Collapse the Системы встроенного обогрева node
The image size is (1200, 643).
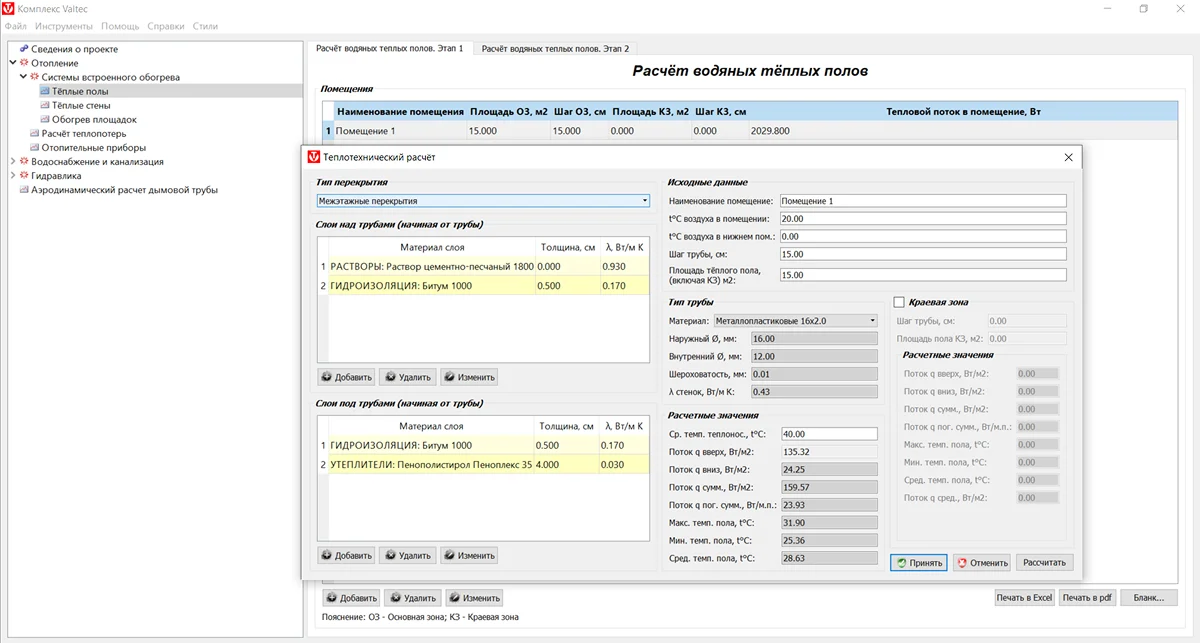tap(23, 77)
